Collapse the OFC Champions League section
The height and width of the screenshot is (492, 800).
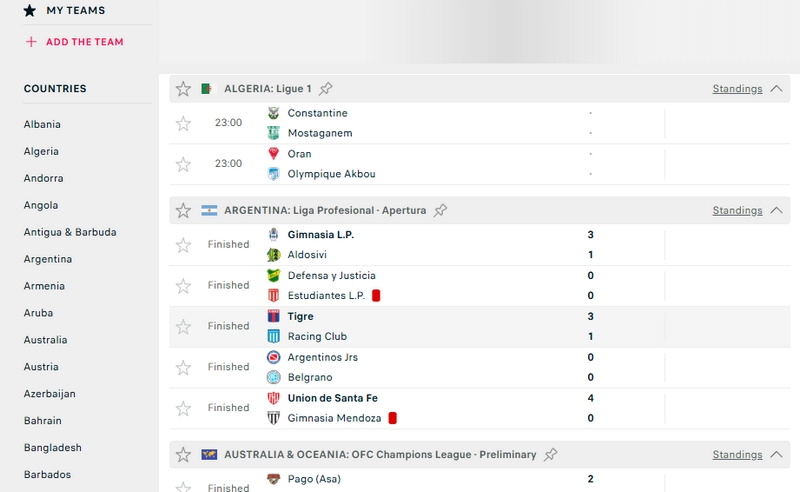point(776,455)
